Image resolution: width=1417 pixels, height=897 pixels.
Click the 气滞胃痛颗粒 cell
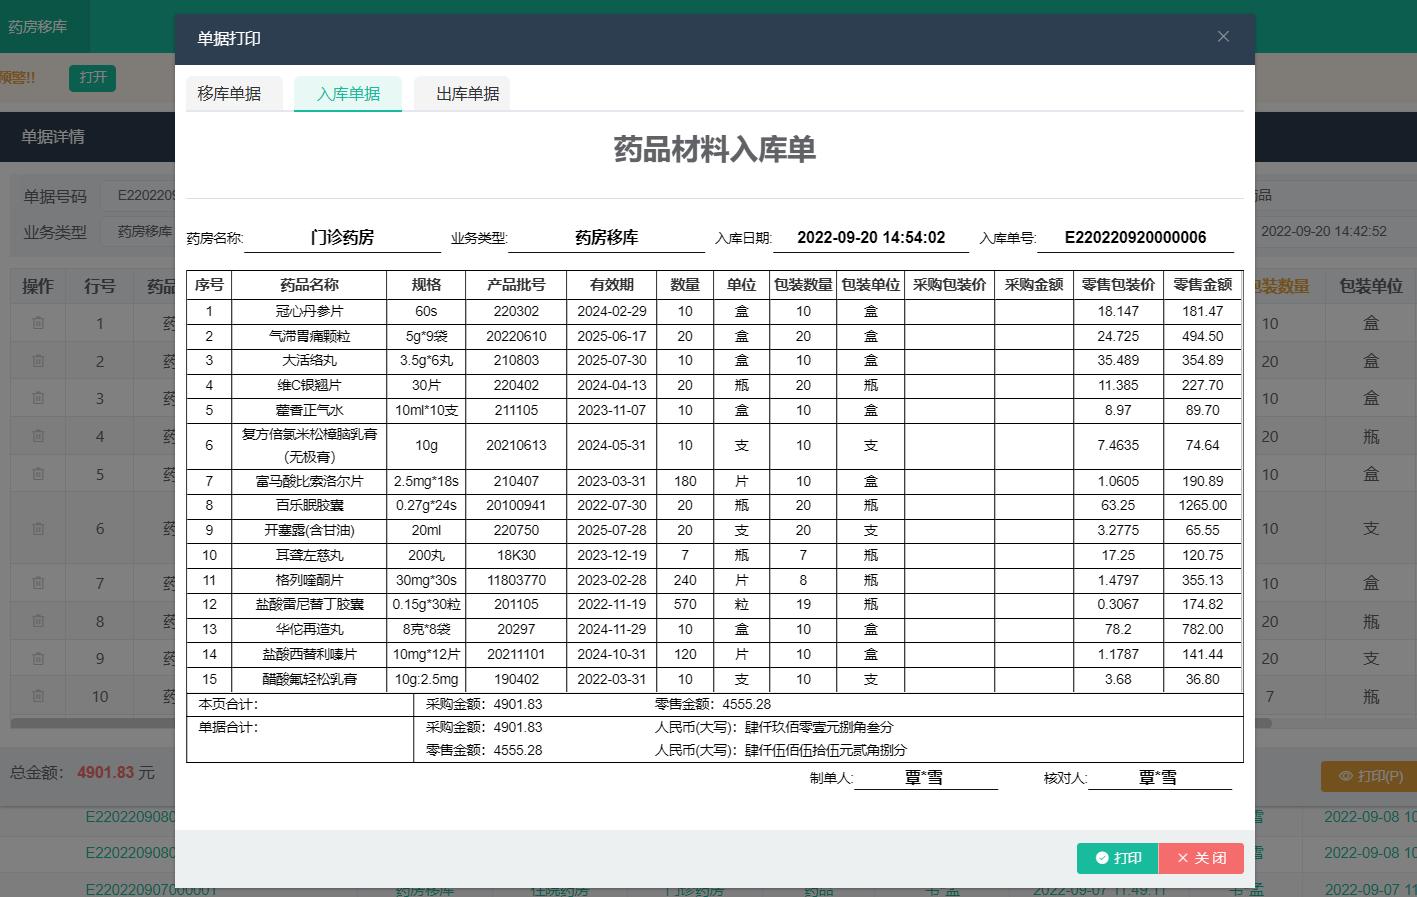tap(309, 337)
